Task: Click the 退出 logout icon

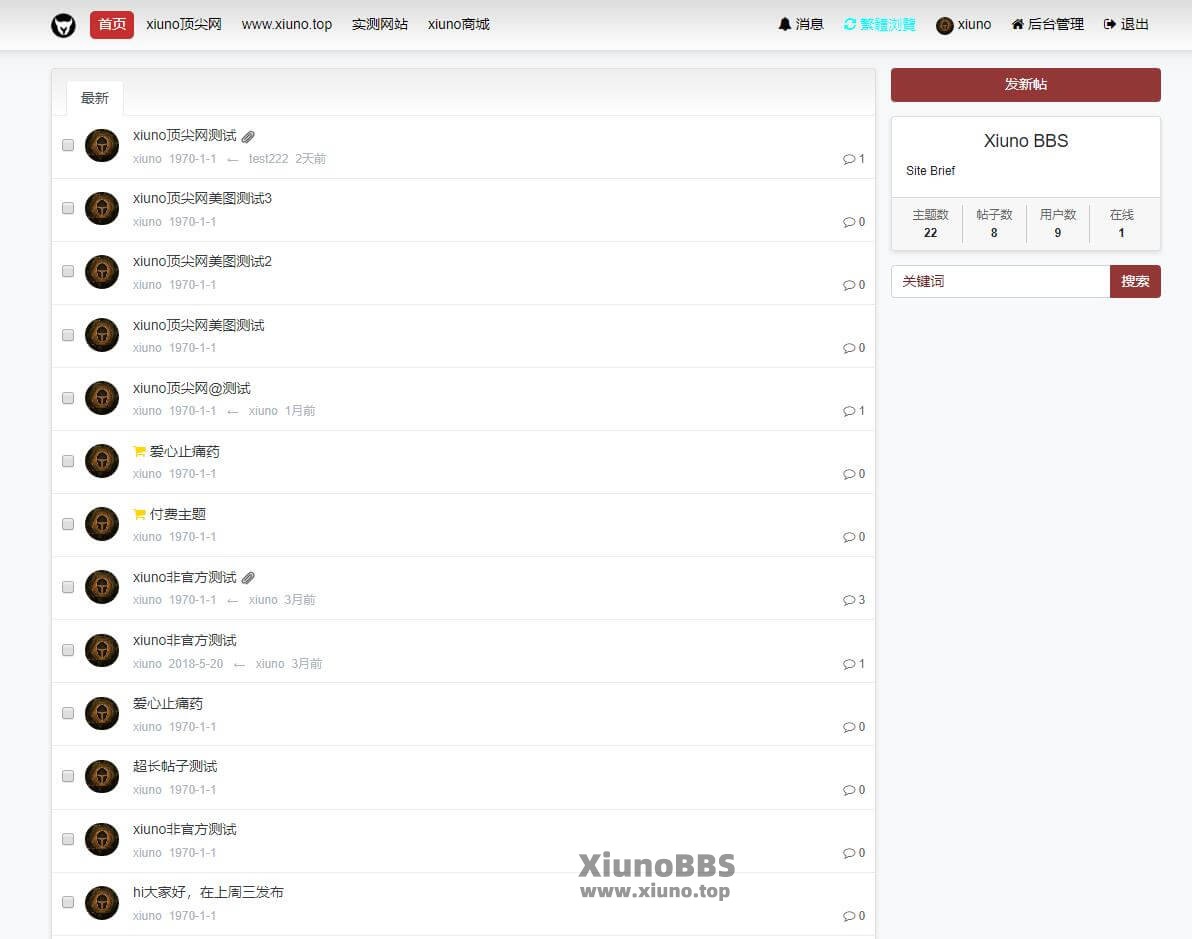Action: point(1110,24)
